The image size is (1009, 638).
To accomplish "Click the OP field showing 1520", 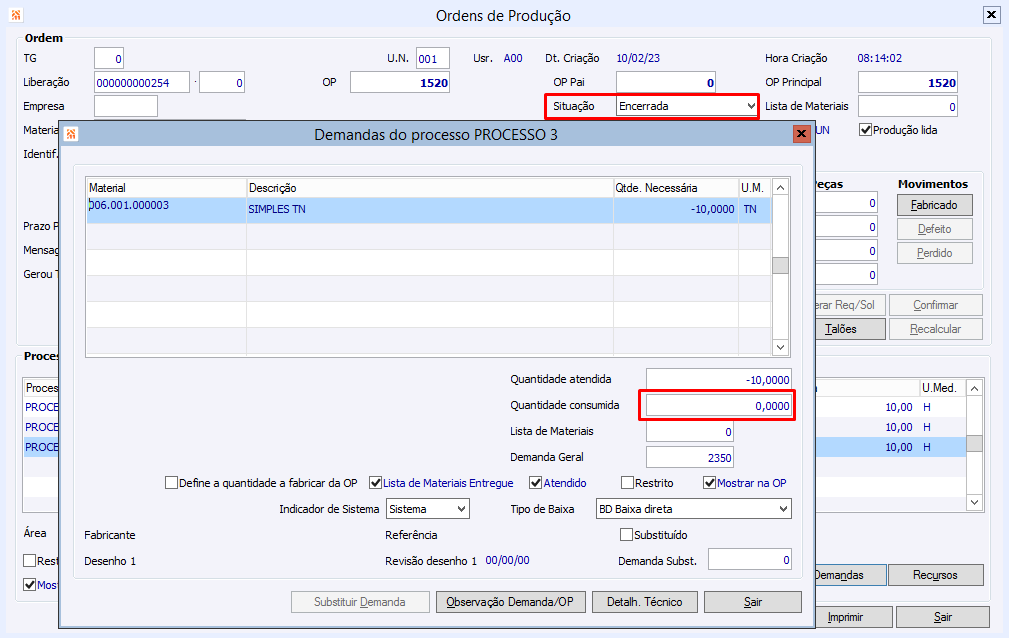I will coord(400,82).
